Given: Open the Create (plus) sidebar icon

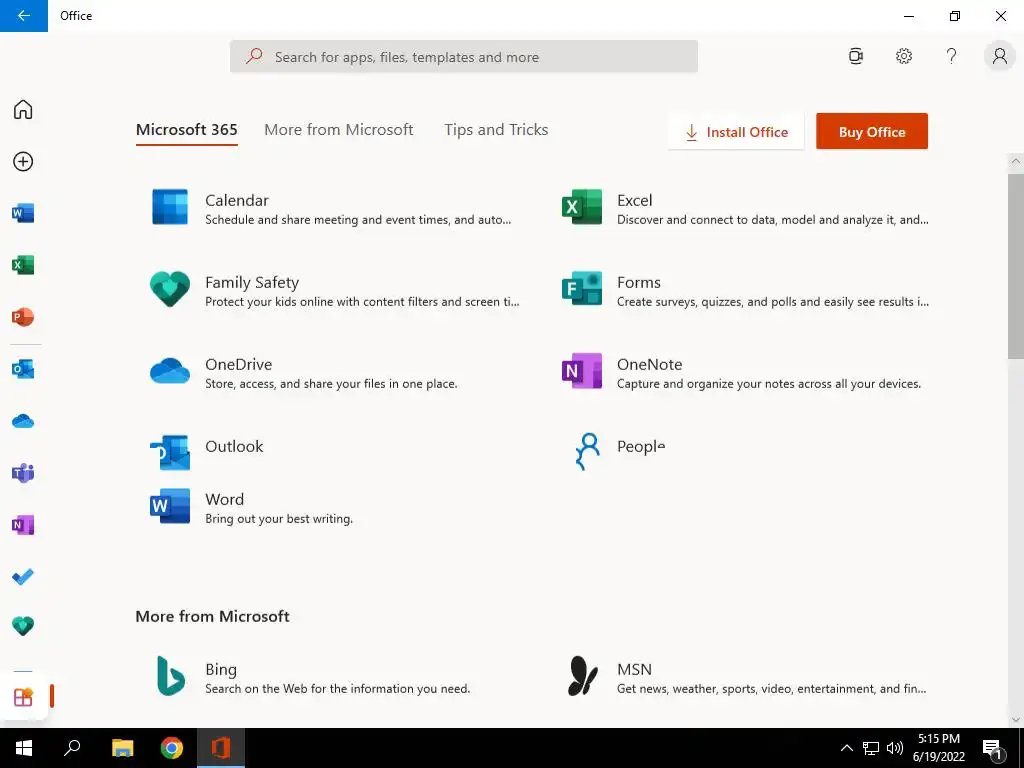Looking at the screenshot, I should 23,161.
